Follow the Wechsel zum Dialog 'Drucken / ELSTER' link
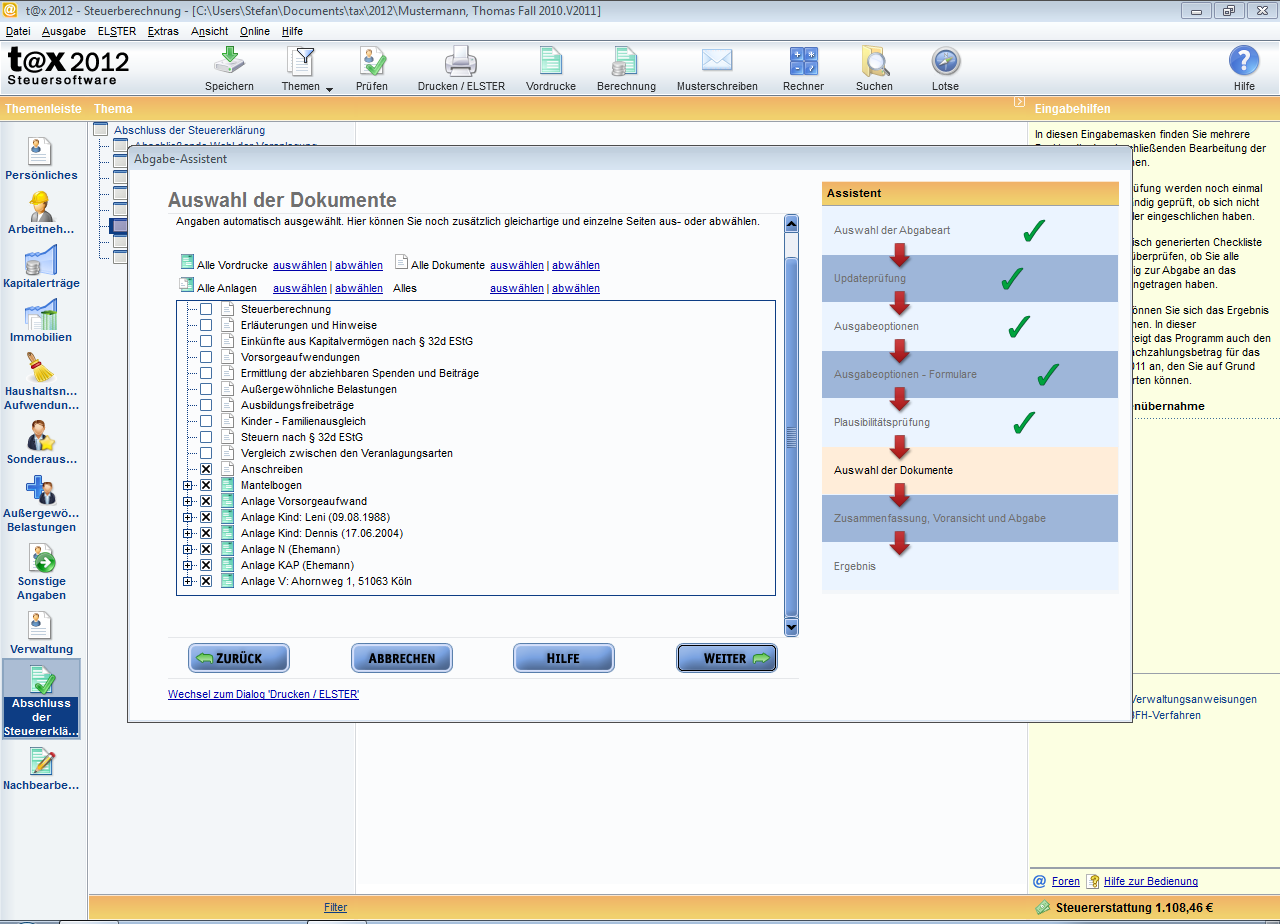 coord(263,694)
